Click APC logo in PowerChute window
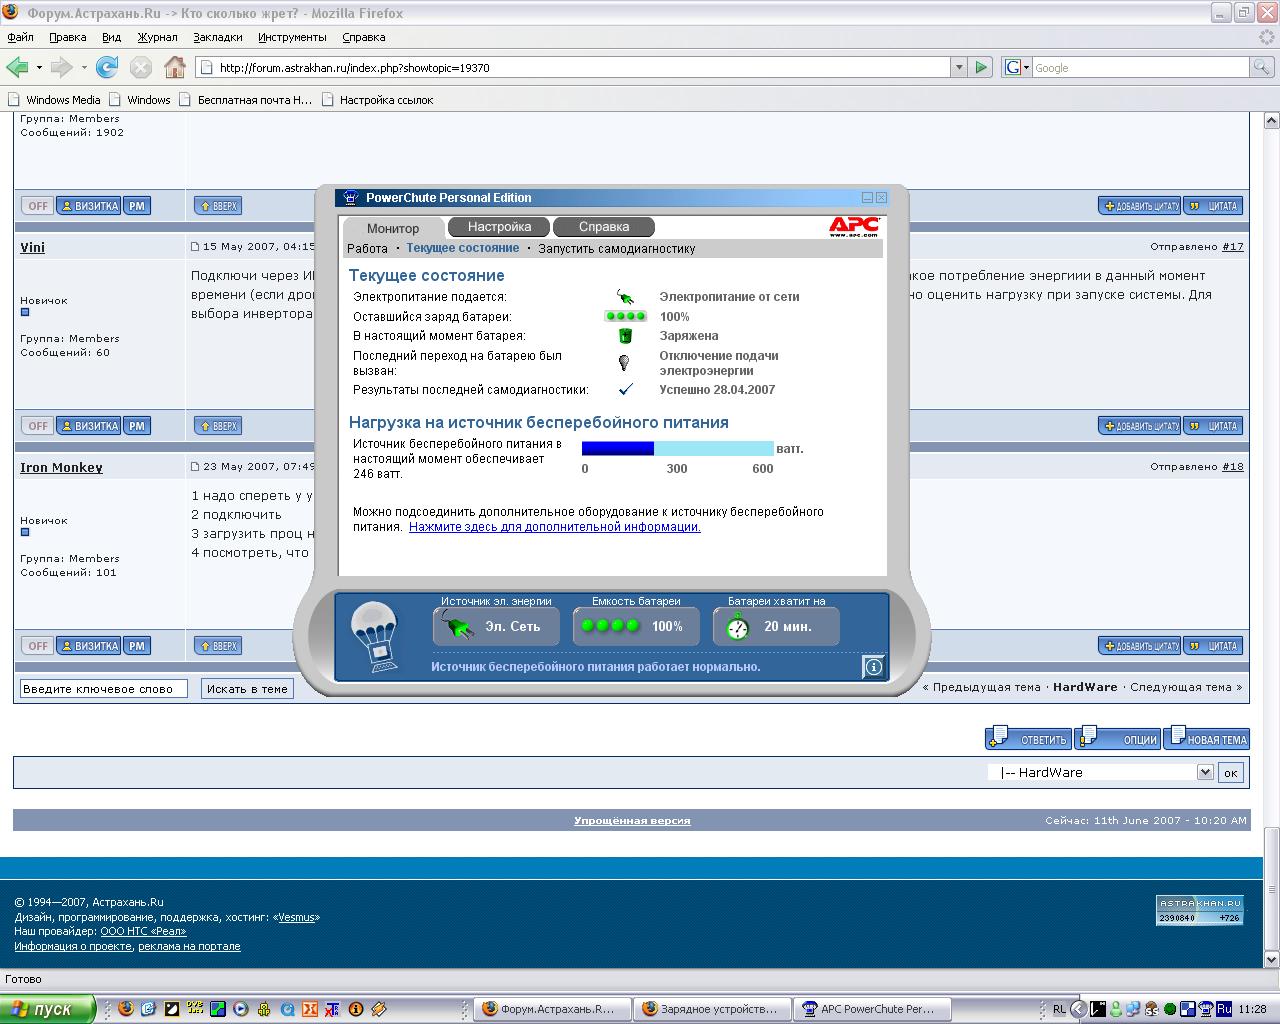Image resolution: width=1280 pixels, height=1024 pixels. click(854, 226)
